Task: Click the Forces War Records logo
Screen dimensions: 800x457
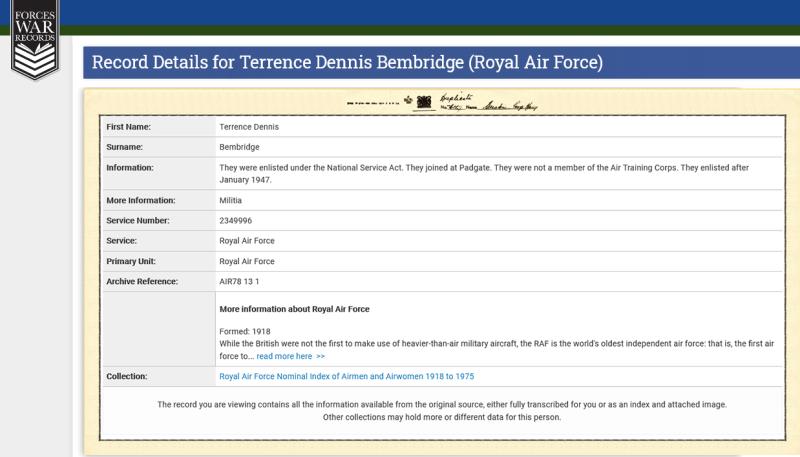Action: click(34, 40)
